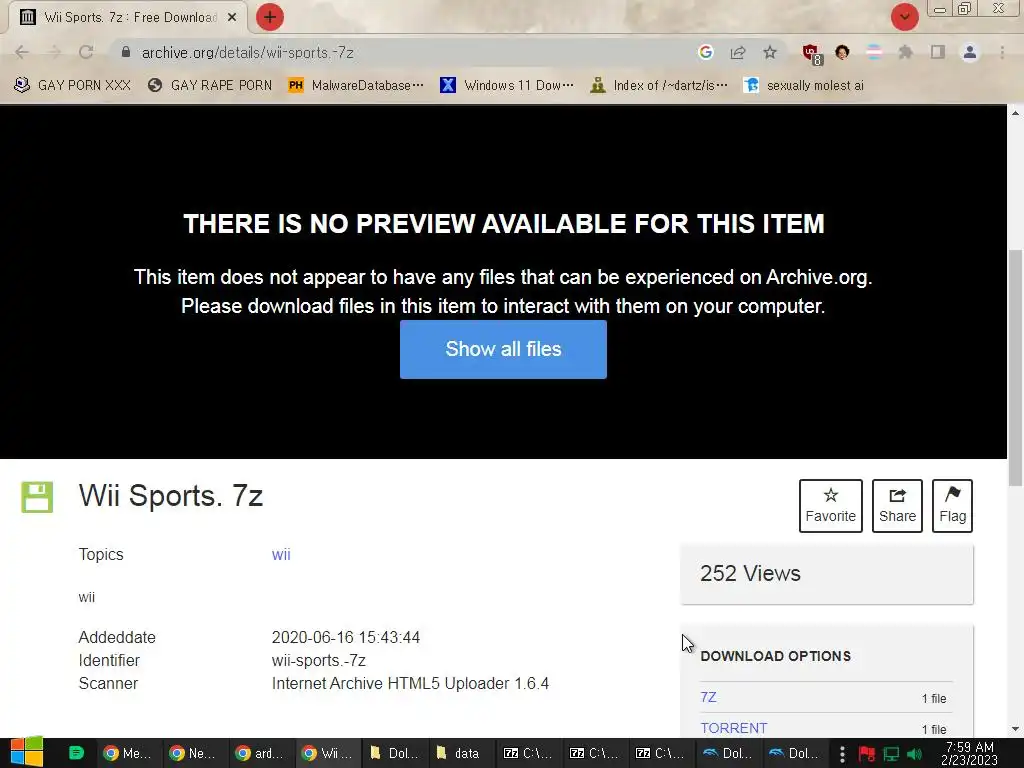Open the uBlock Origin extension icon
Viewport: 1024px width, 768px height.
812,54
